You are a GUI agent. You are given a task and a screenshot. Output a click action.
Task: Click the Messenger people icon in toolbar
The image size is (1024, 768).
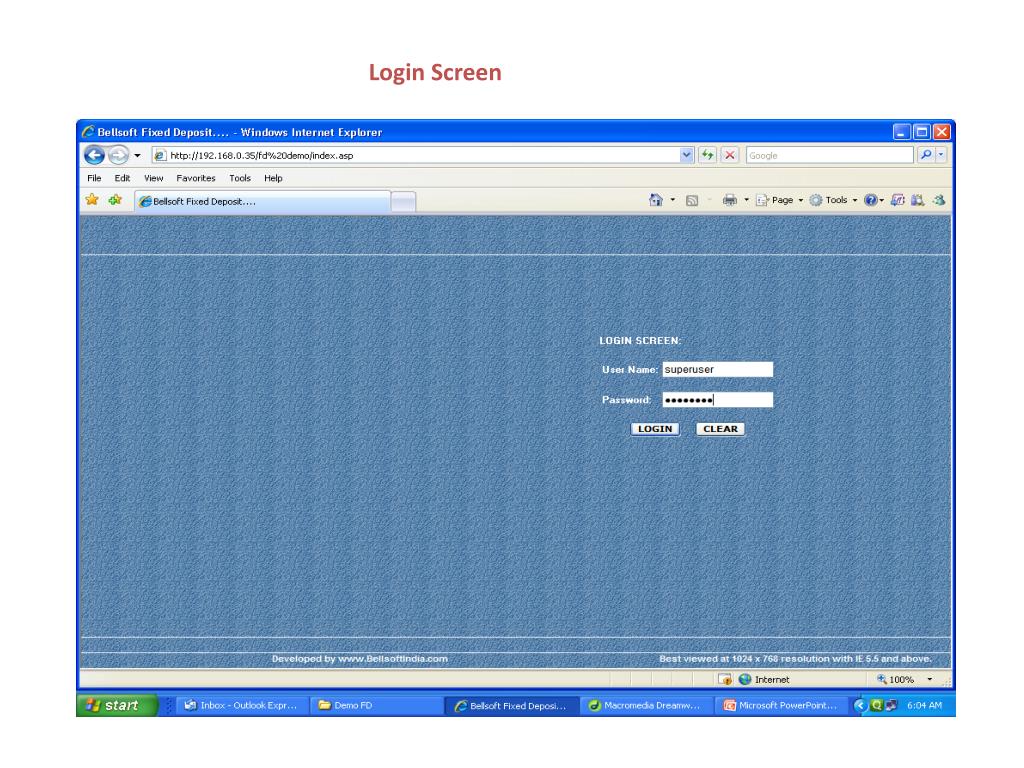939,200
